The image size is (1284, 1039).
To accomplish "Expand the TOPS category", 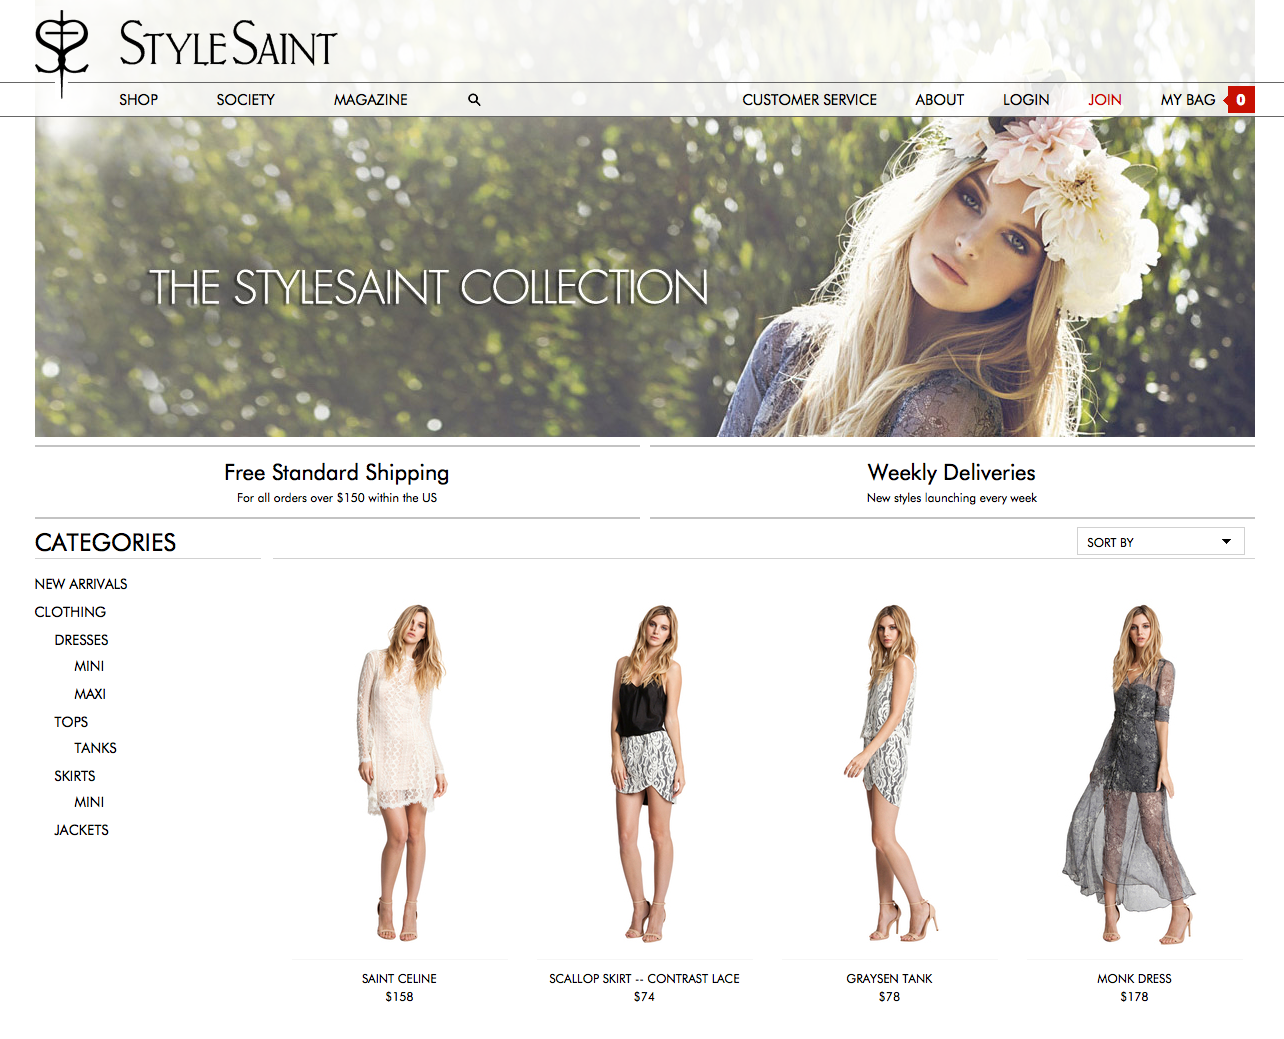I will 70,721.
